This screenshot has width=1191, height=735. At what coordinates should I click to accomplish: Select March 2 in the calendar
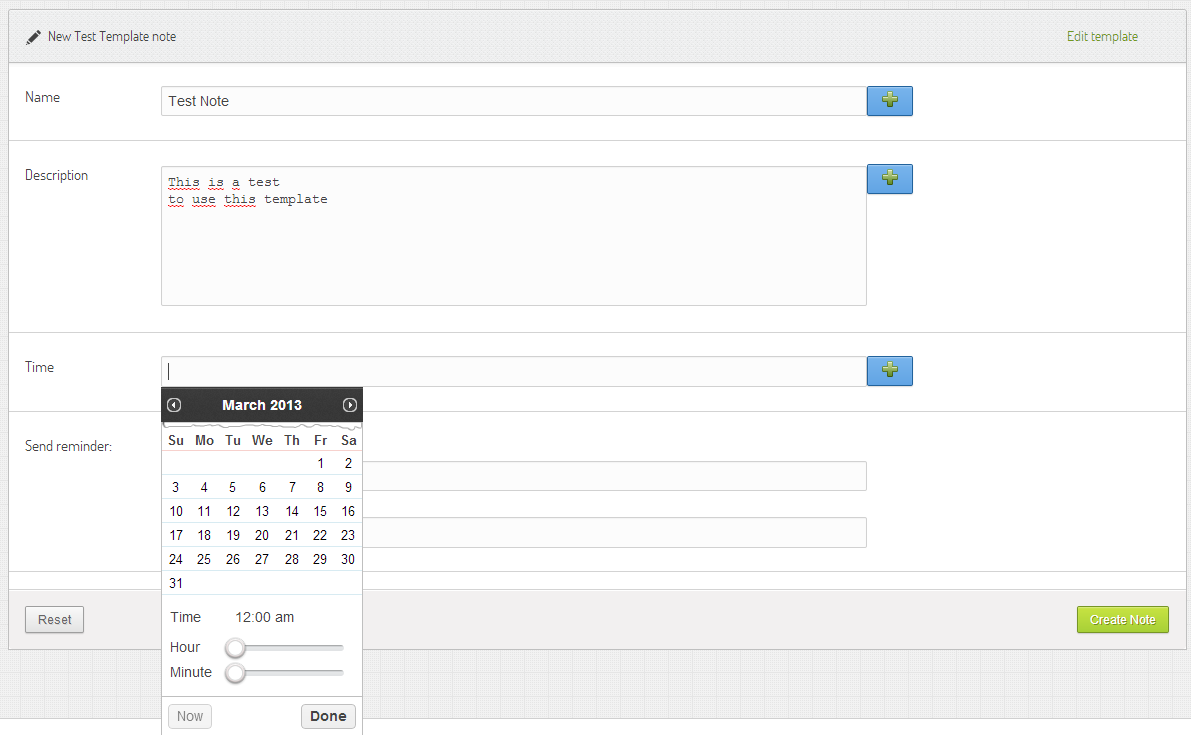point(349,463)
